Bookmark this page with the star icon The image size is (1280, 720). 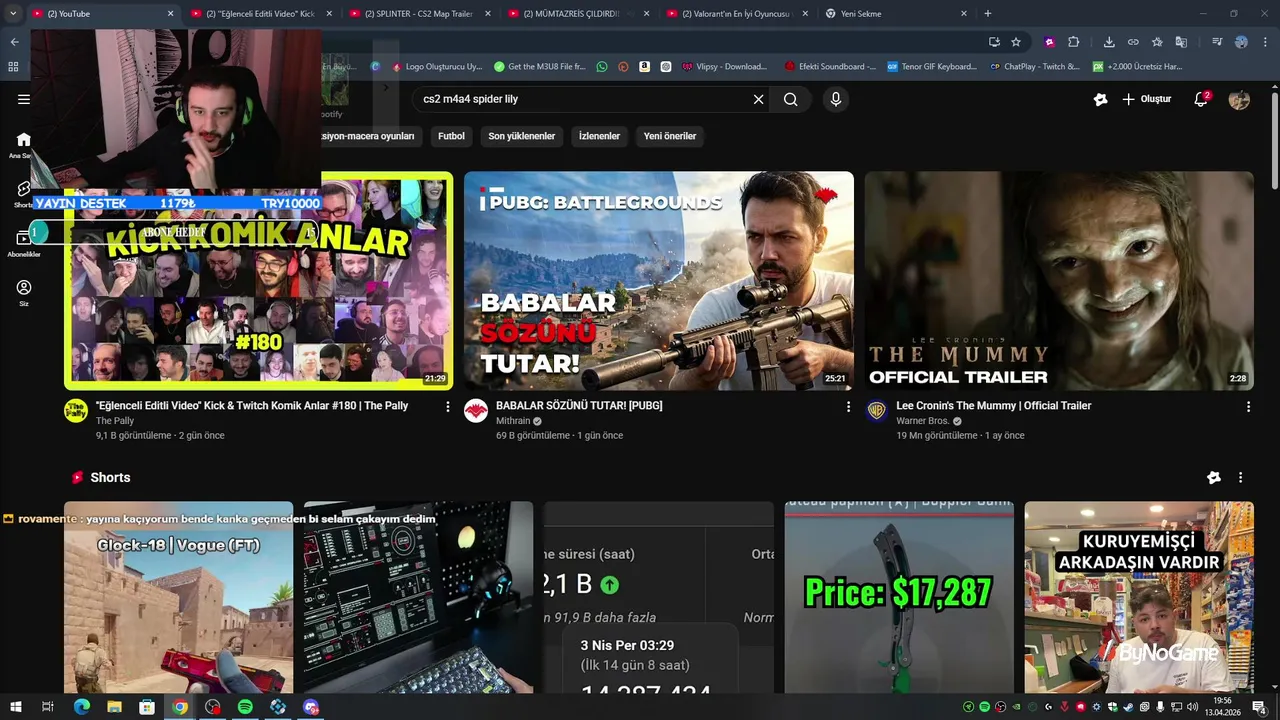coord(1016,42)
